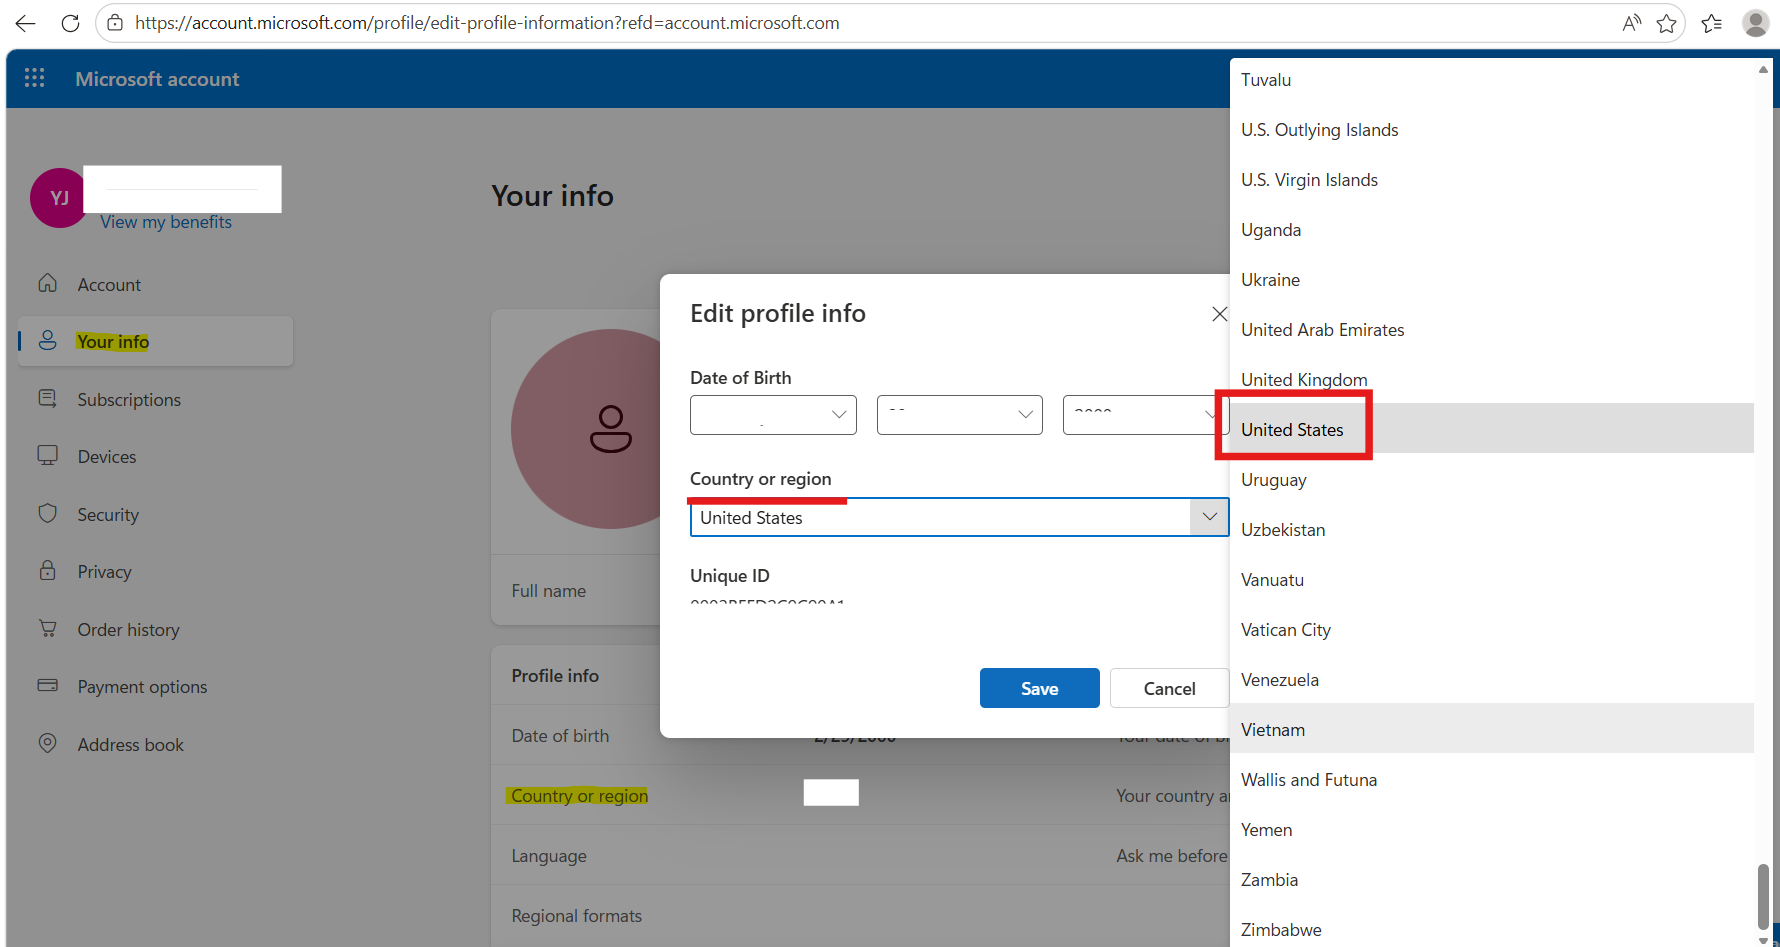1780x947 pixels.
Task: Select the Privacy lock icon
Action: (47, 570)
